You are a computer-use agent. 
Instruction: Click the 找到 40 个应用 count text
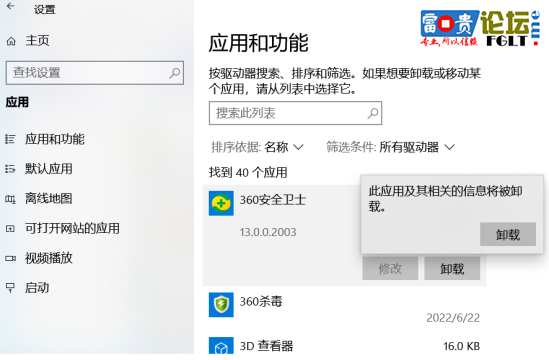[x=248, y=172]
